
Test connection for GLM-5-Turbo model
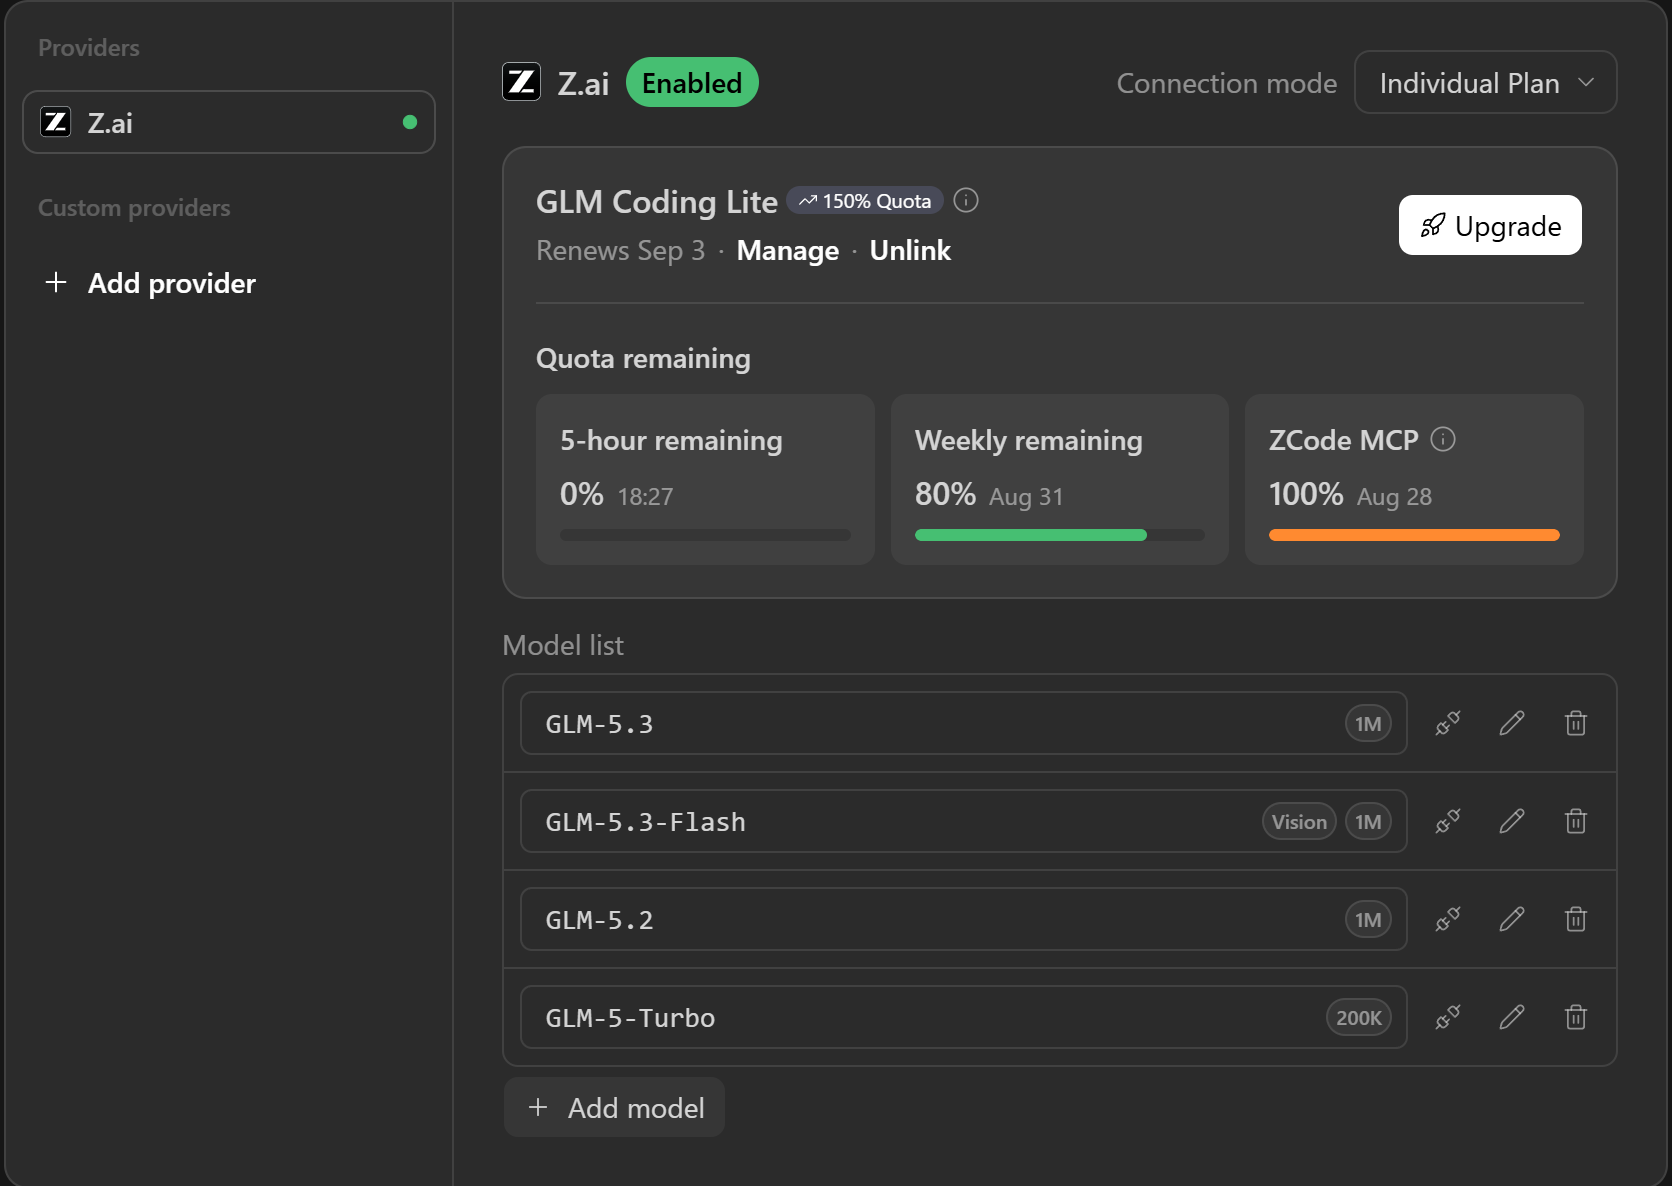(1448, 1017)
